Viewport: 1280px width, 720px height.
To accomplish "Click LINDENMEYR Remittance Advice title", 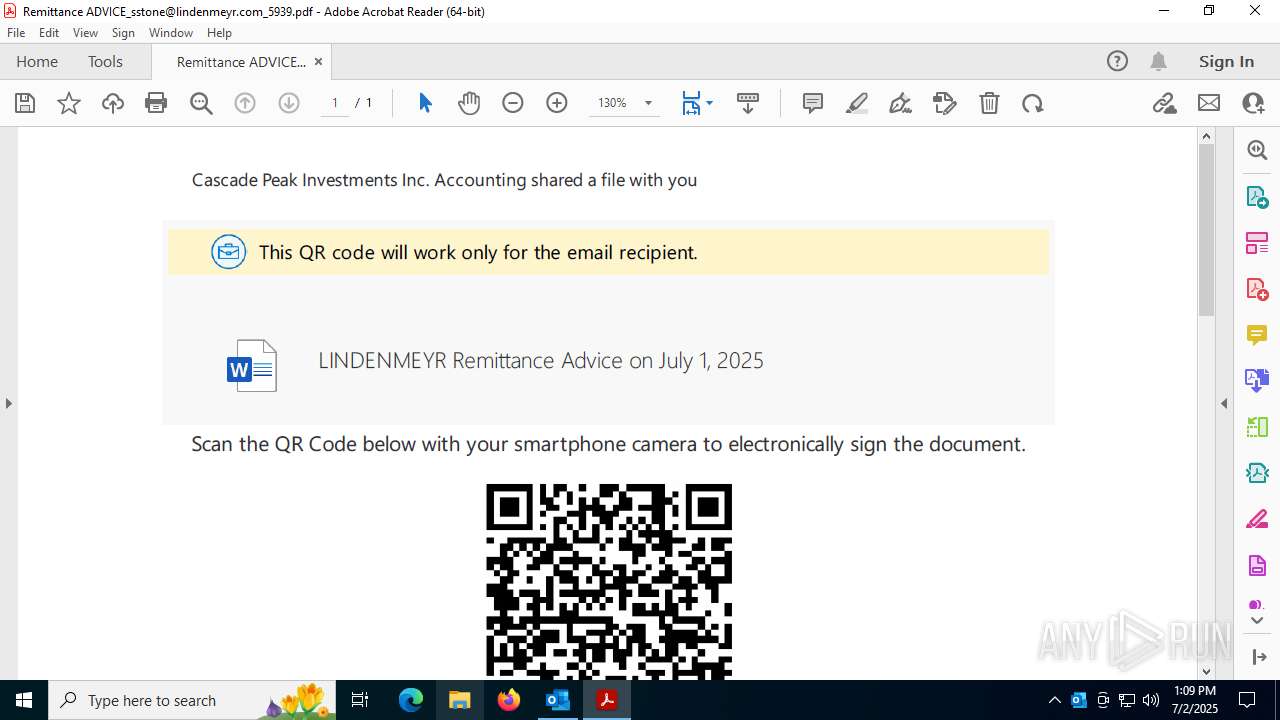I will (x=541, y=361).
